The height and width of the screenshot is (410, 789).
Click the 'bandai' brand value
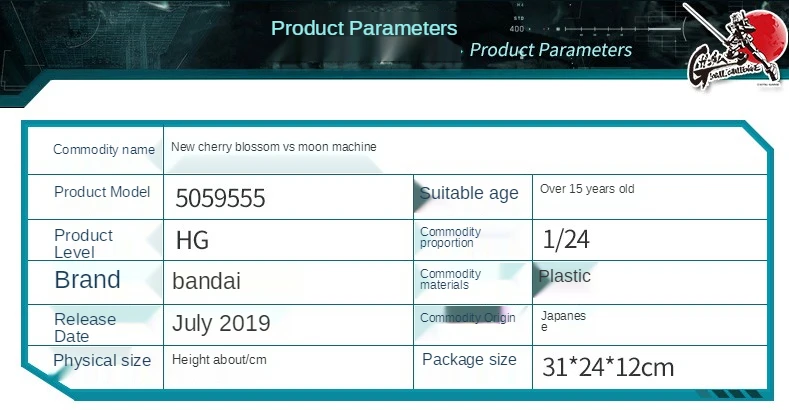pyautogui.click(x=206, y=281)
